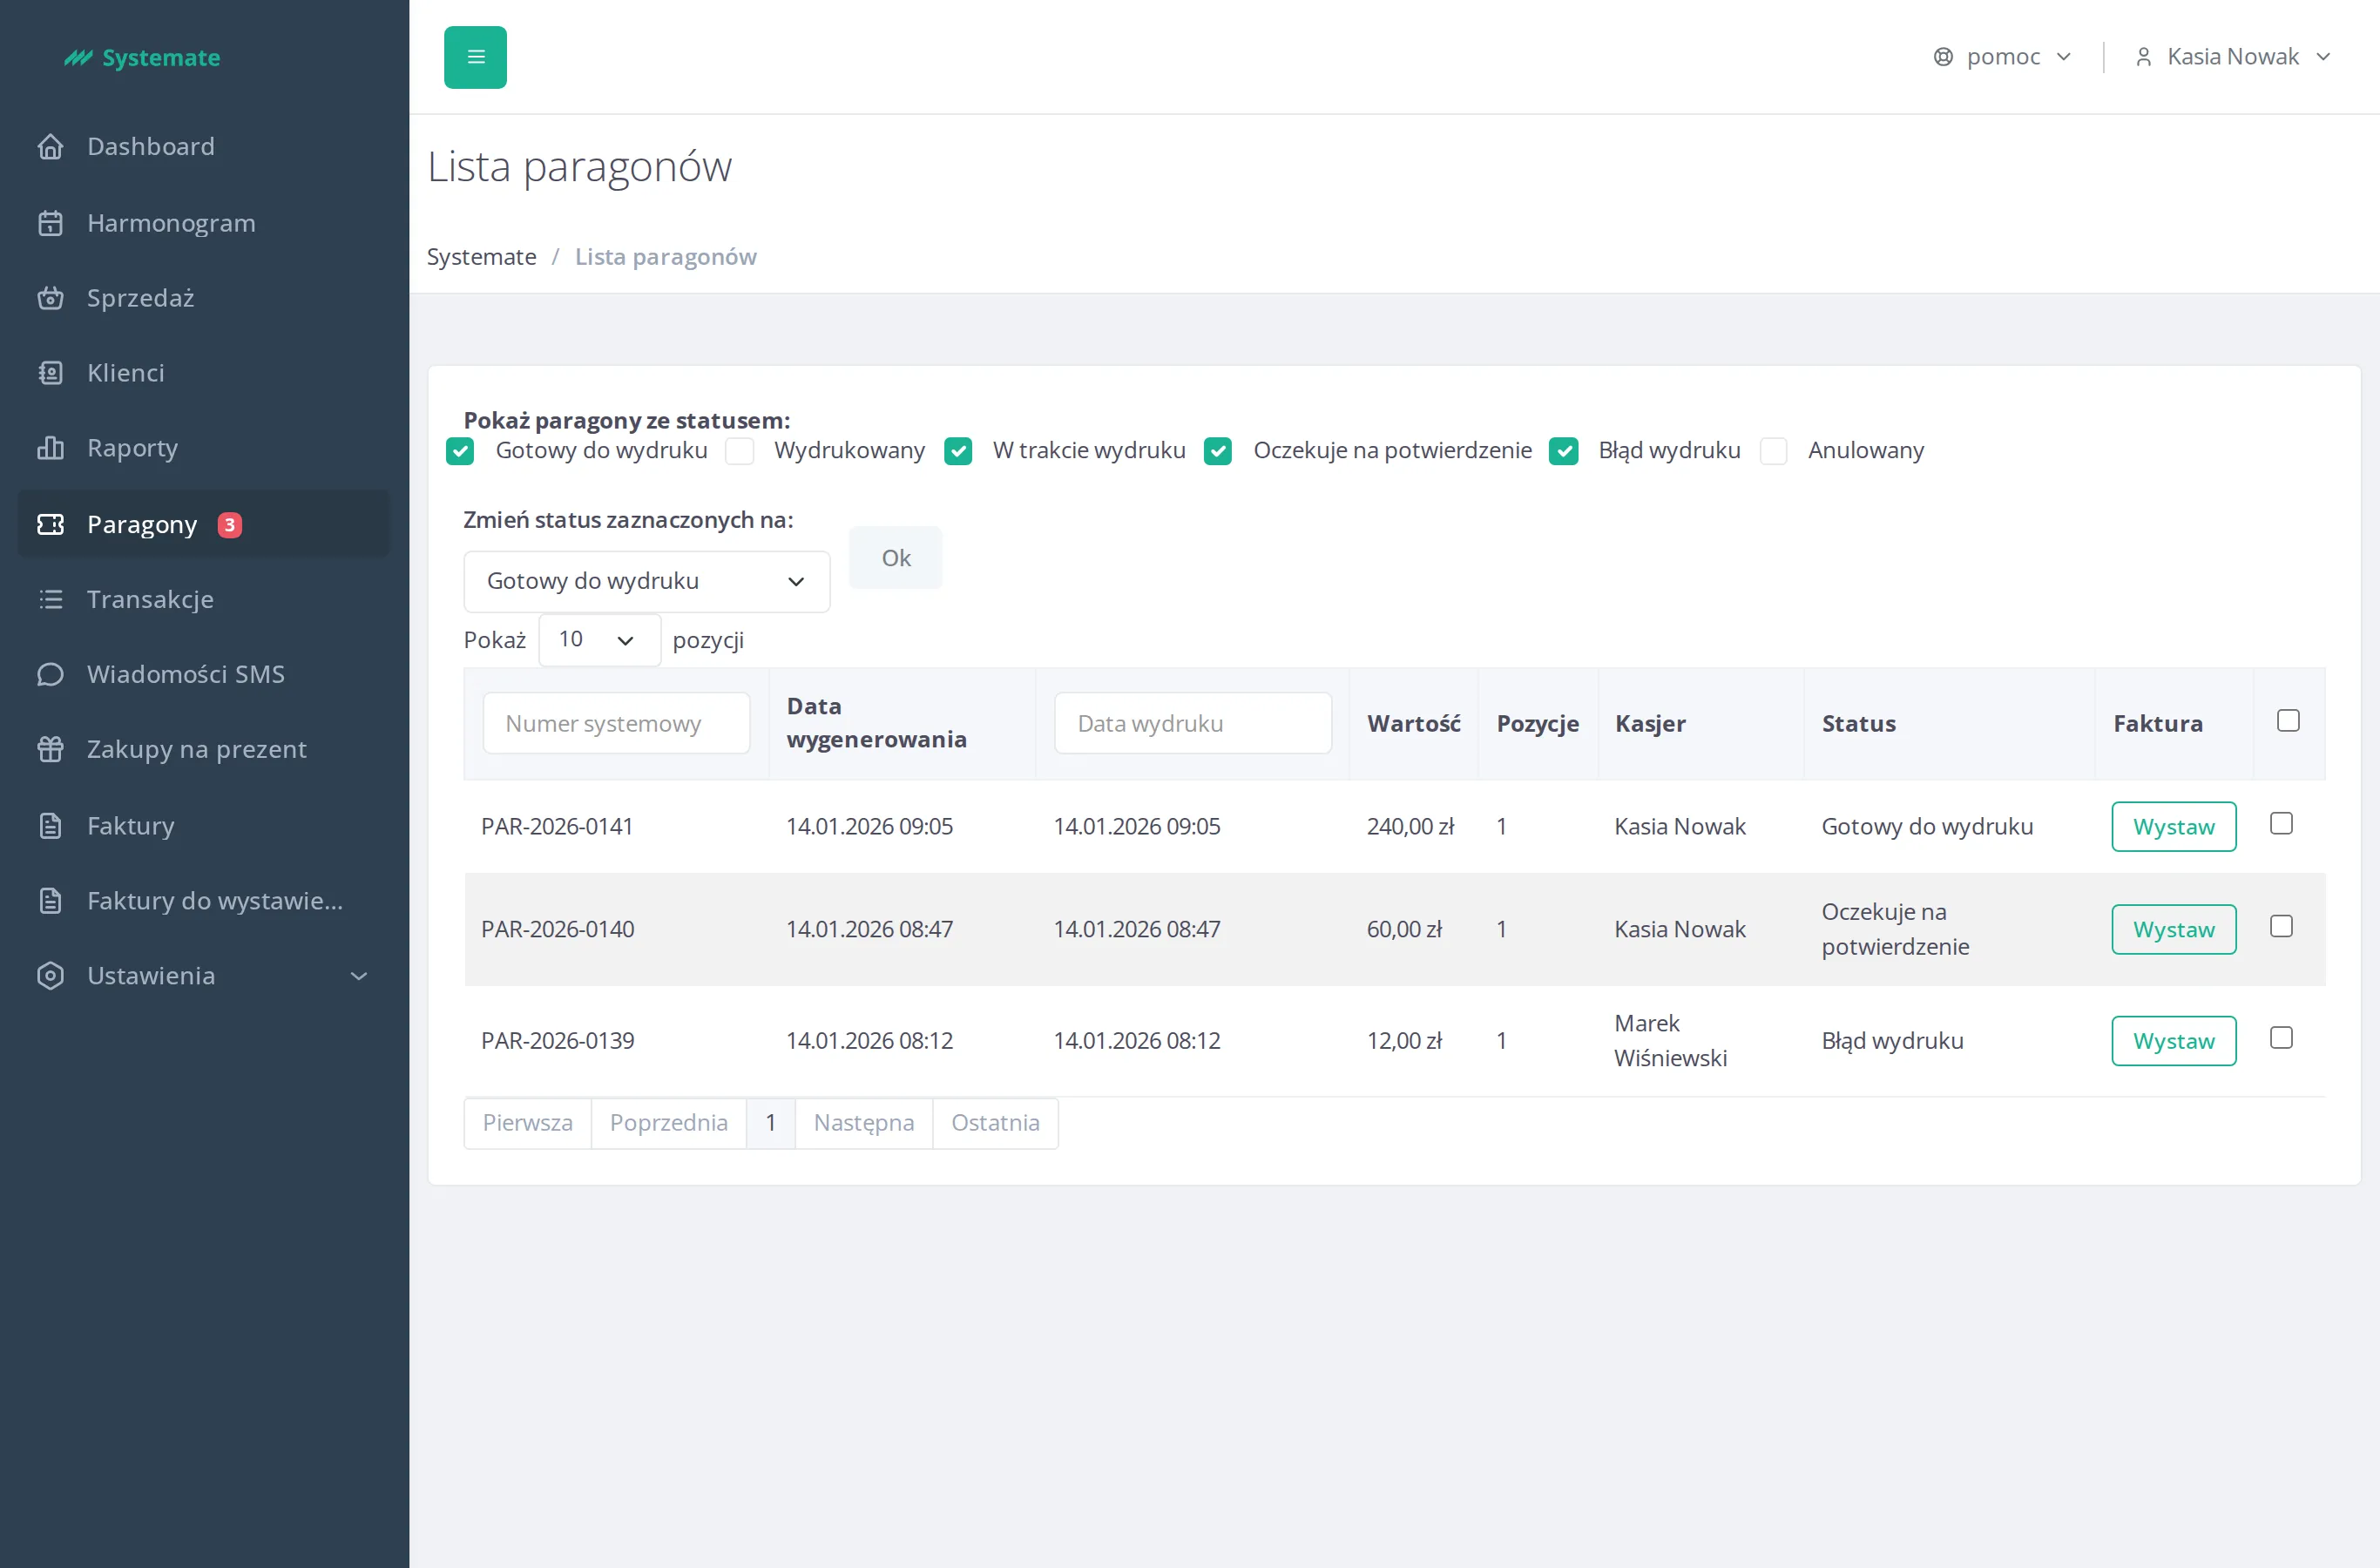Sort by the Wartość column header
The height and width of the screenshot is (1568, 2380).
[1414, 724]
